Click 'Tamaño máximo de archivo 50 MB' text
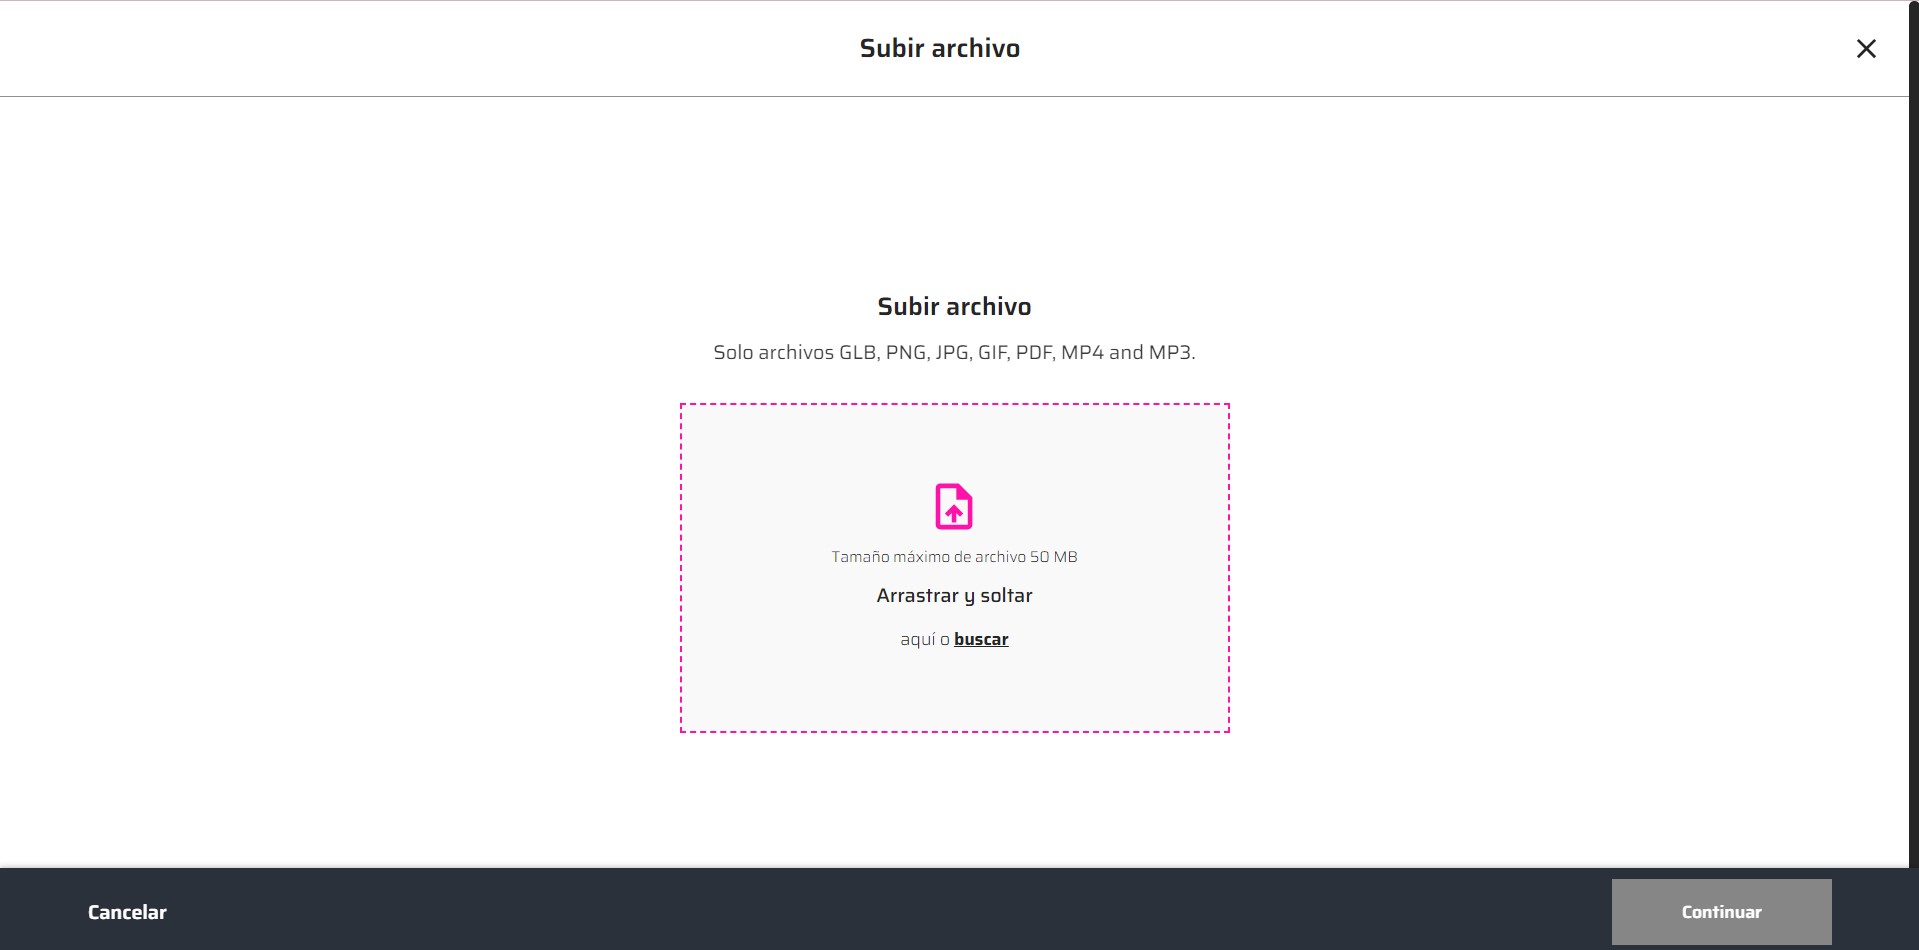The height and width of the screenshot is (950, 1919). pyautogui.click(x=954, y=557)
